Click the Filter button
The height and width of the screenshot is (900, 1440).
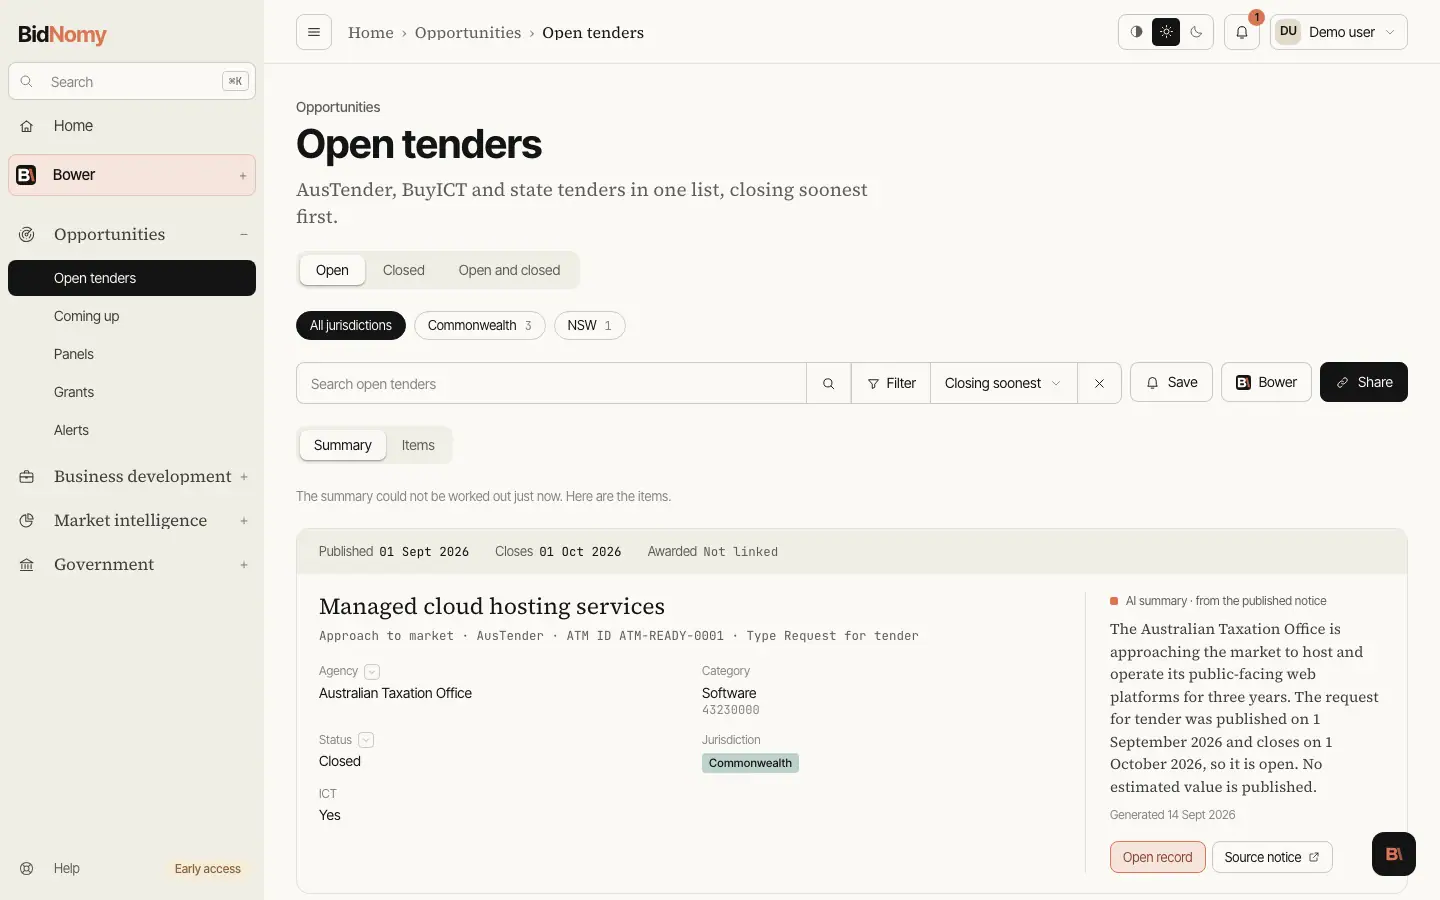tap(891, 383)
